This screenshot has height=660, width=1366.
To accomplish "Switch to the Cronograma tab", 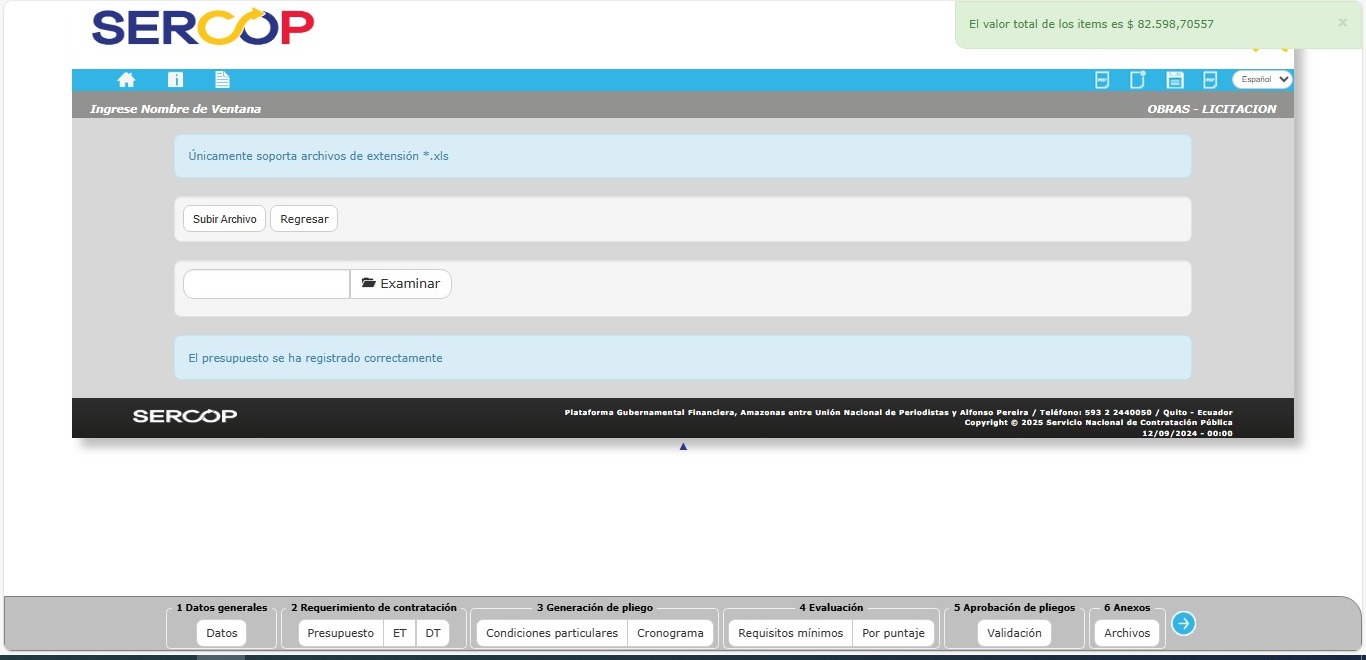I will point(670,633).
